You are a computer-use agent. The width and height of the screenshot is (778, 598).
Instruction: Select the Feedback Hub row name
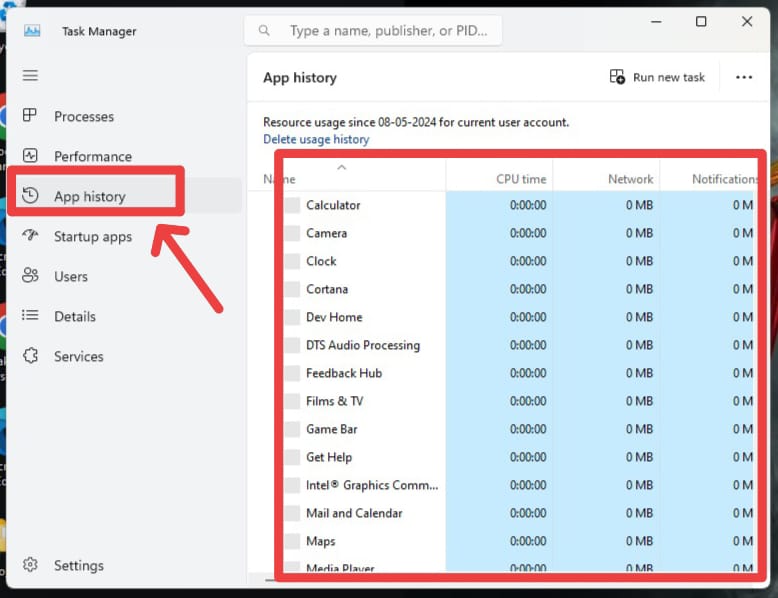coord(344,373)
